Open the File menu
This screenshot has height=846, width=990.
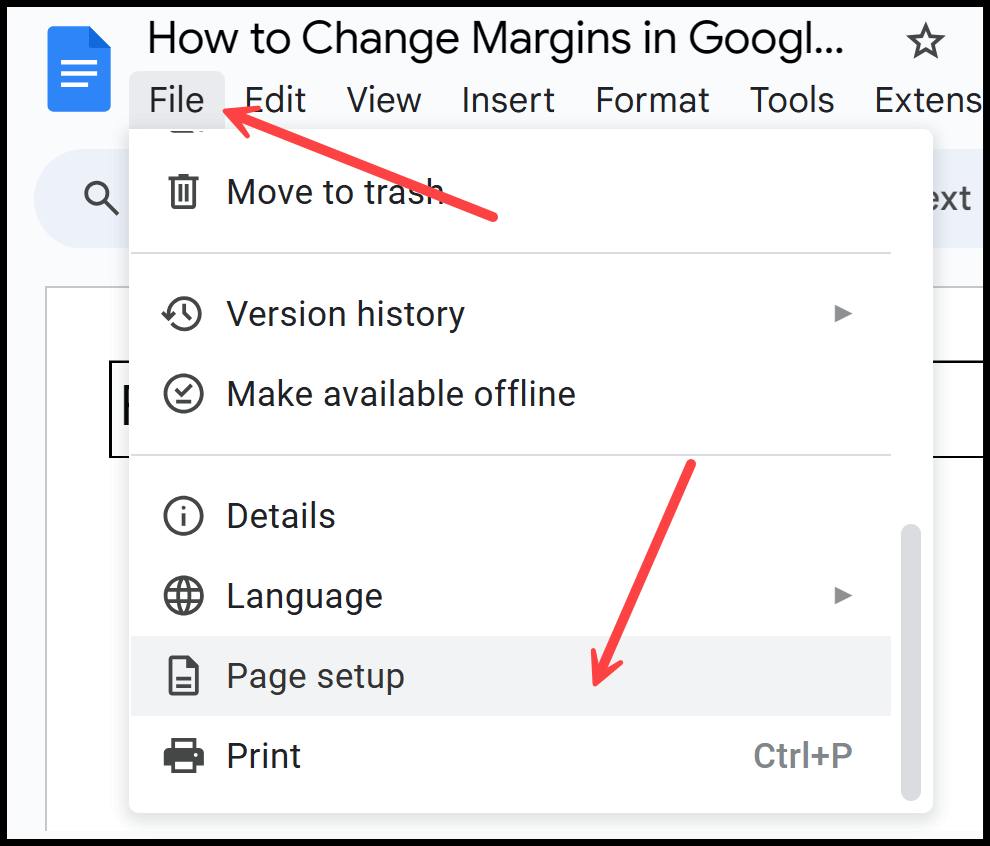(x=177, y=100)
